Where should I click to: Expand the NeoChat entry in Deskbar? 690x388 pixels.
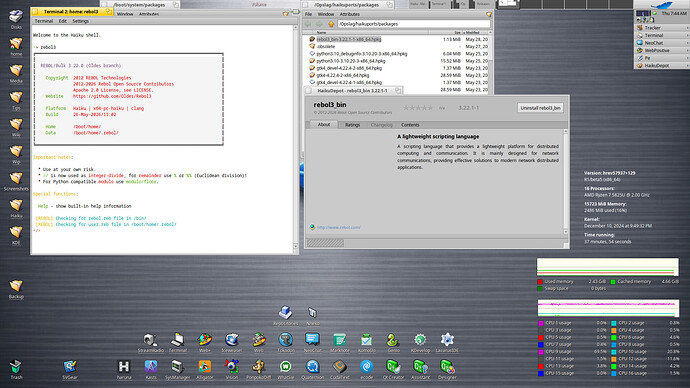pos(662,43)
